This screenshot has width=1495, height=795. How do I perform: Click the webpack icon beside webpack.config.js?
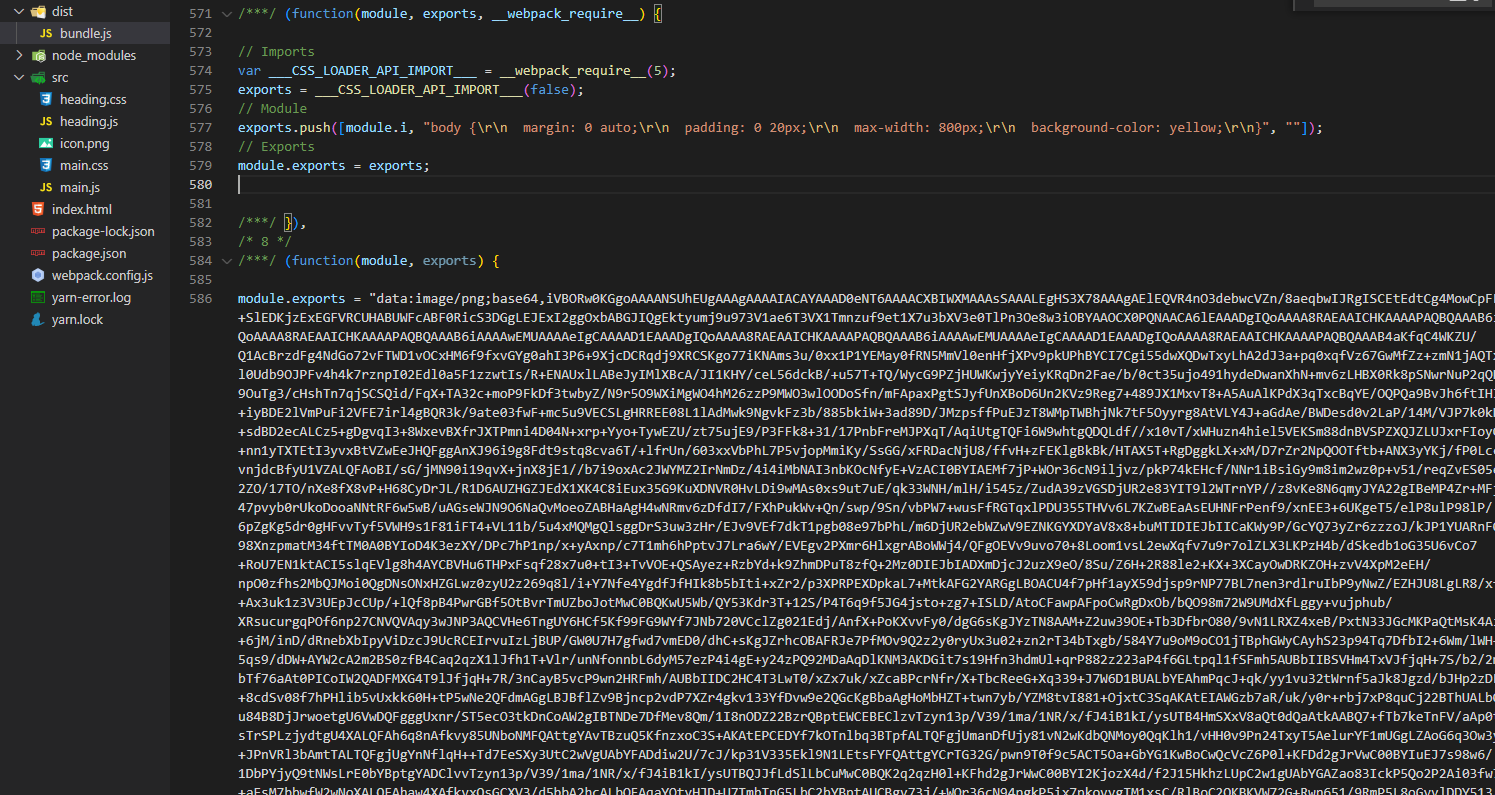tap(38, 275)
